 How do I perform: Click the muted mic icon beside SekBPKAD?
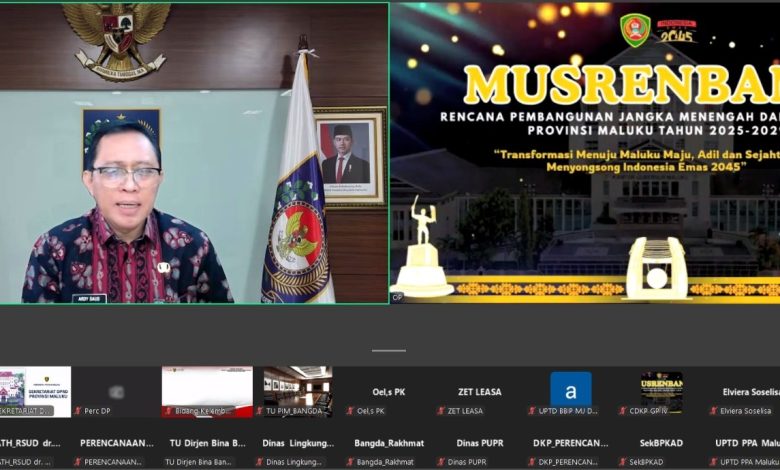[x=622, y=462]
